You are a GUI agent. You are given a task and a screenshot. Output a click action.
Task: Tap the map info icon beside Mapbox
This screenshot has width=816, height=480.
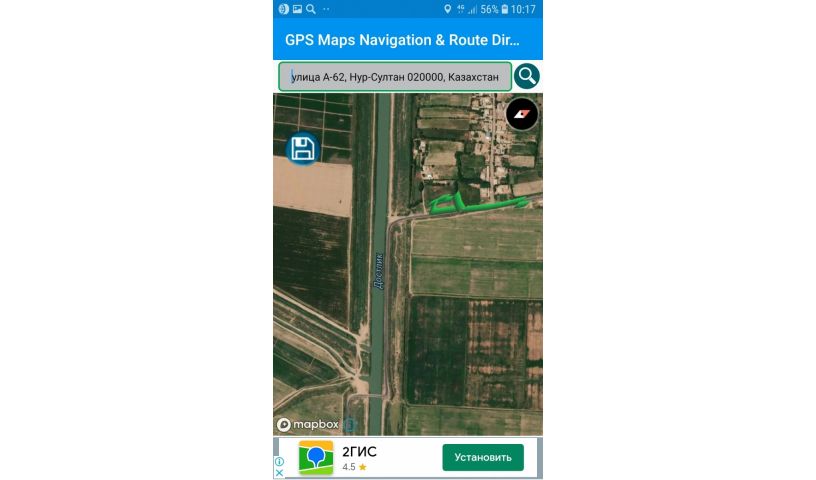(349, 424)
